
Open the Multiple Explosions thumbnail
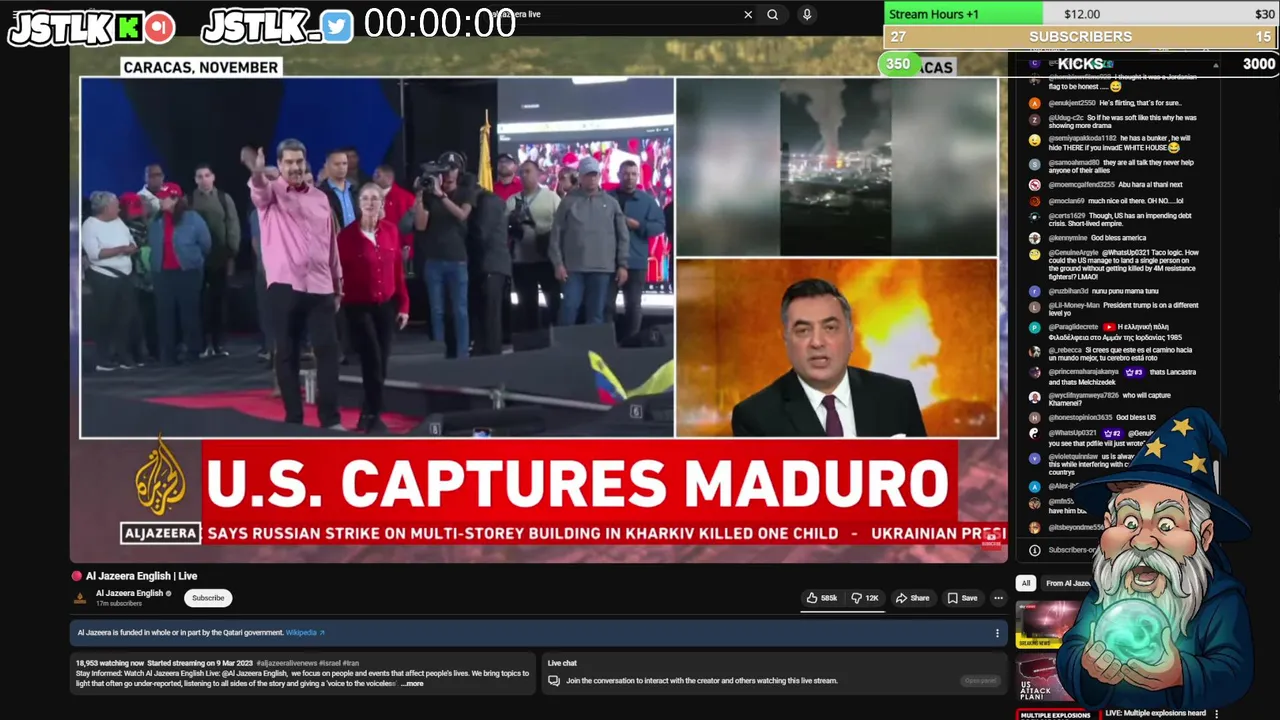click(1056, 714)
